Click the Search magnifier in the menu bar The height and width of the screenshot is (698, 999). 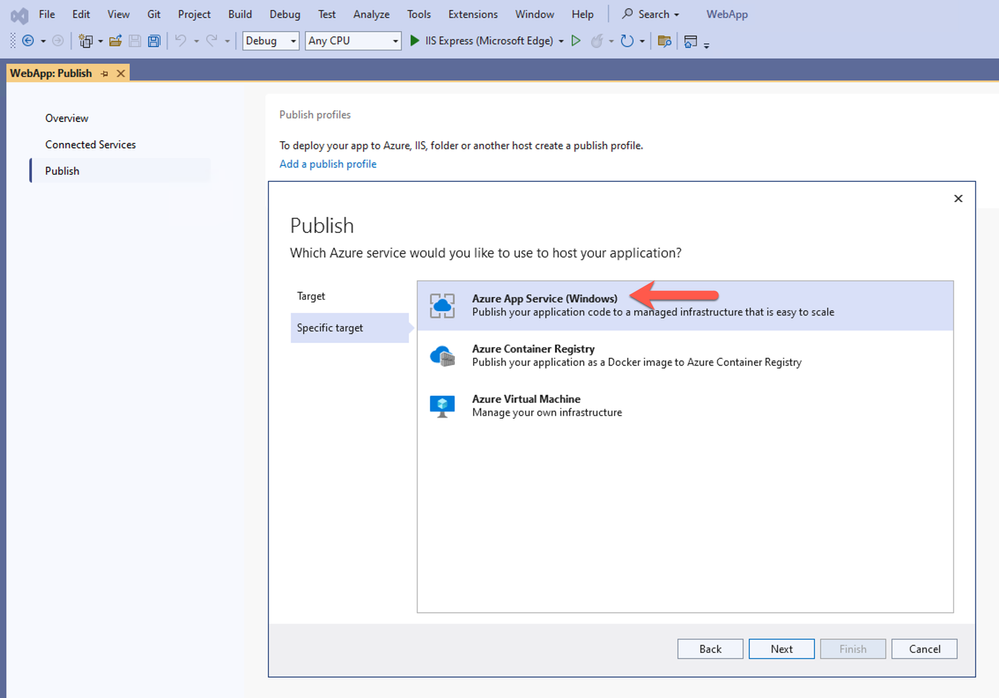point(628,13)
